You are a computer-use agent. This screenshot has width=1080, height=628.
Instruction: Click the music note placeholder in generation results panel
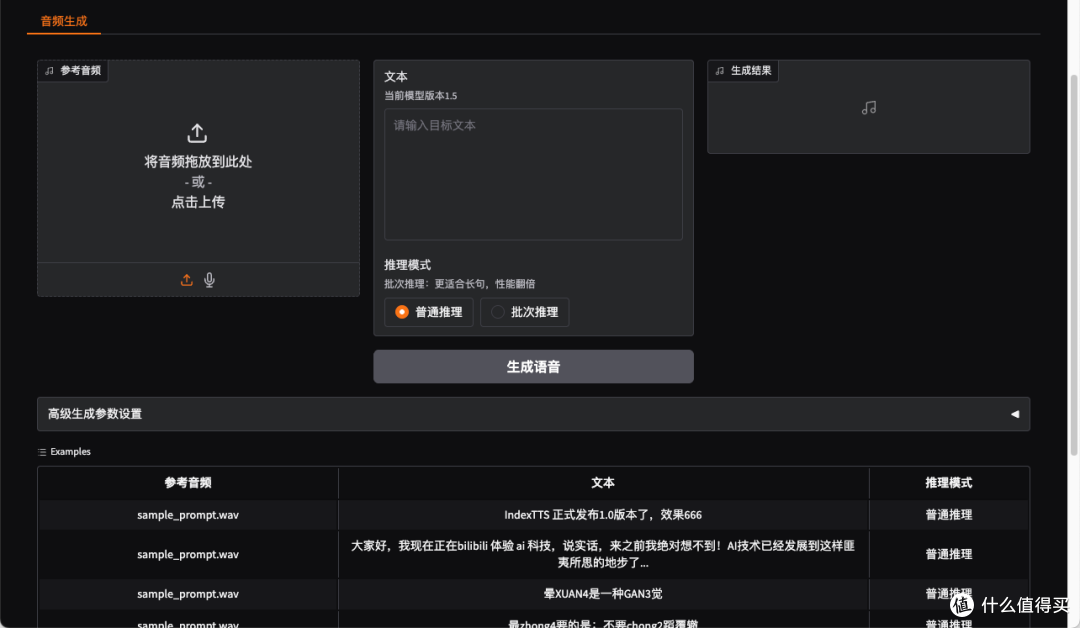coord(868,107)
